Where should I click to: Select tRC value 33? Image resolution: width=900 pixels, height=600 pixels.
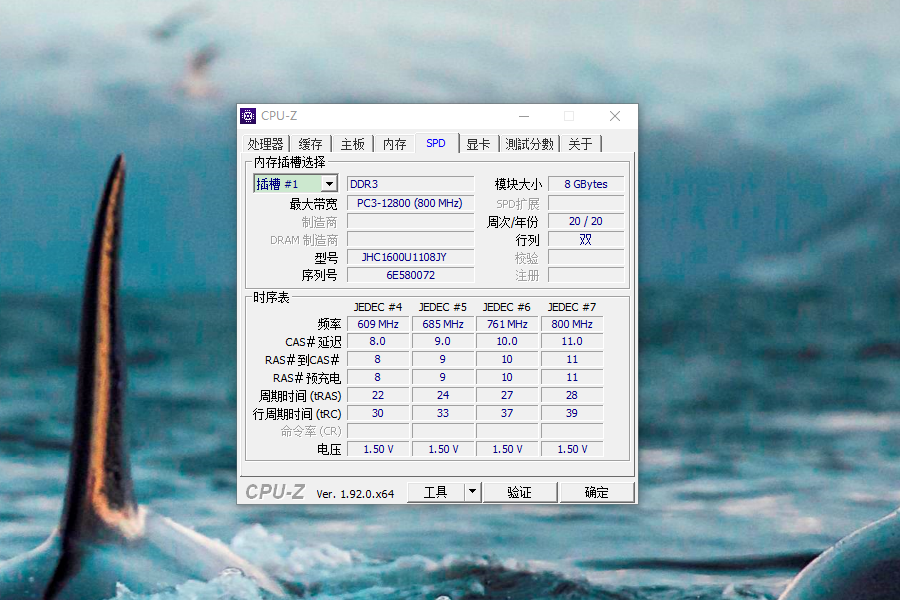click(x=443, y=413)
